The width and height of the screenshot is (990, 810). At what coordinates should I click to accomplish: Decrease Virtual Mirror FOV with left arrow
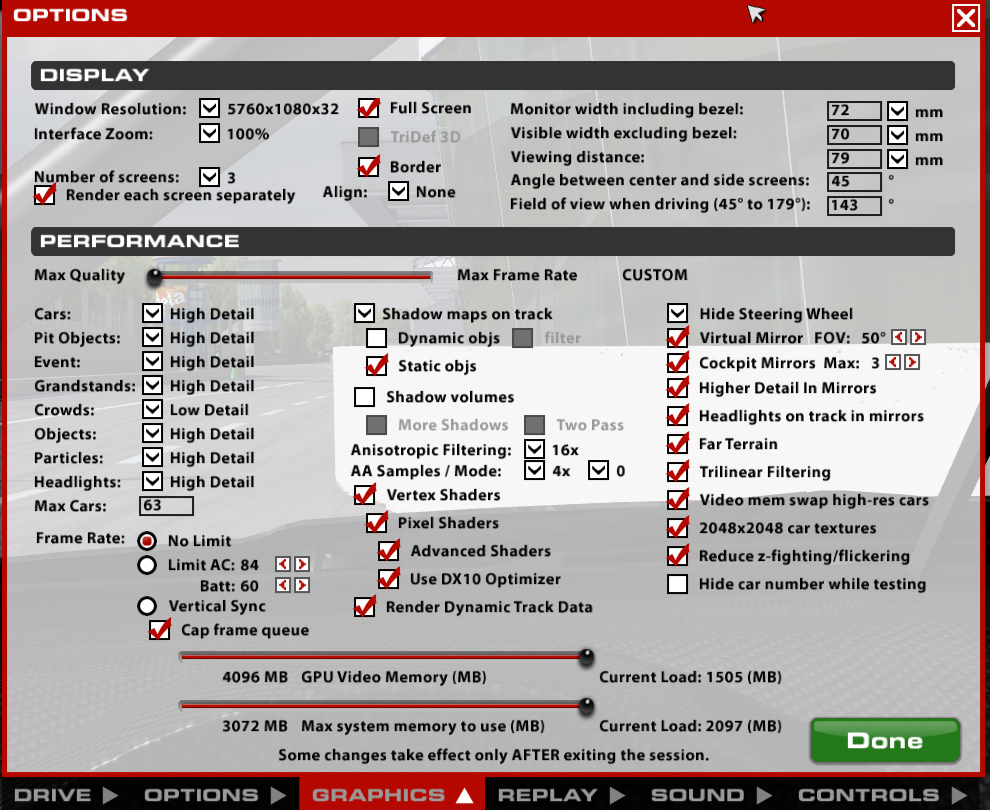coord(898,337)
